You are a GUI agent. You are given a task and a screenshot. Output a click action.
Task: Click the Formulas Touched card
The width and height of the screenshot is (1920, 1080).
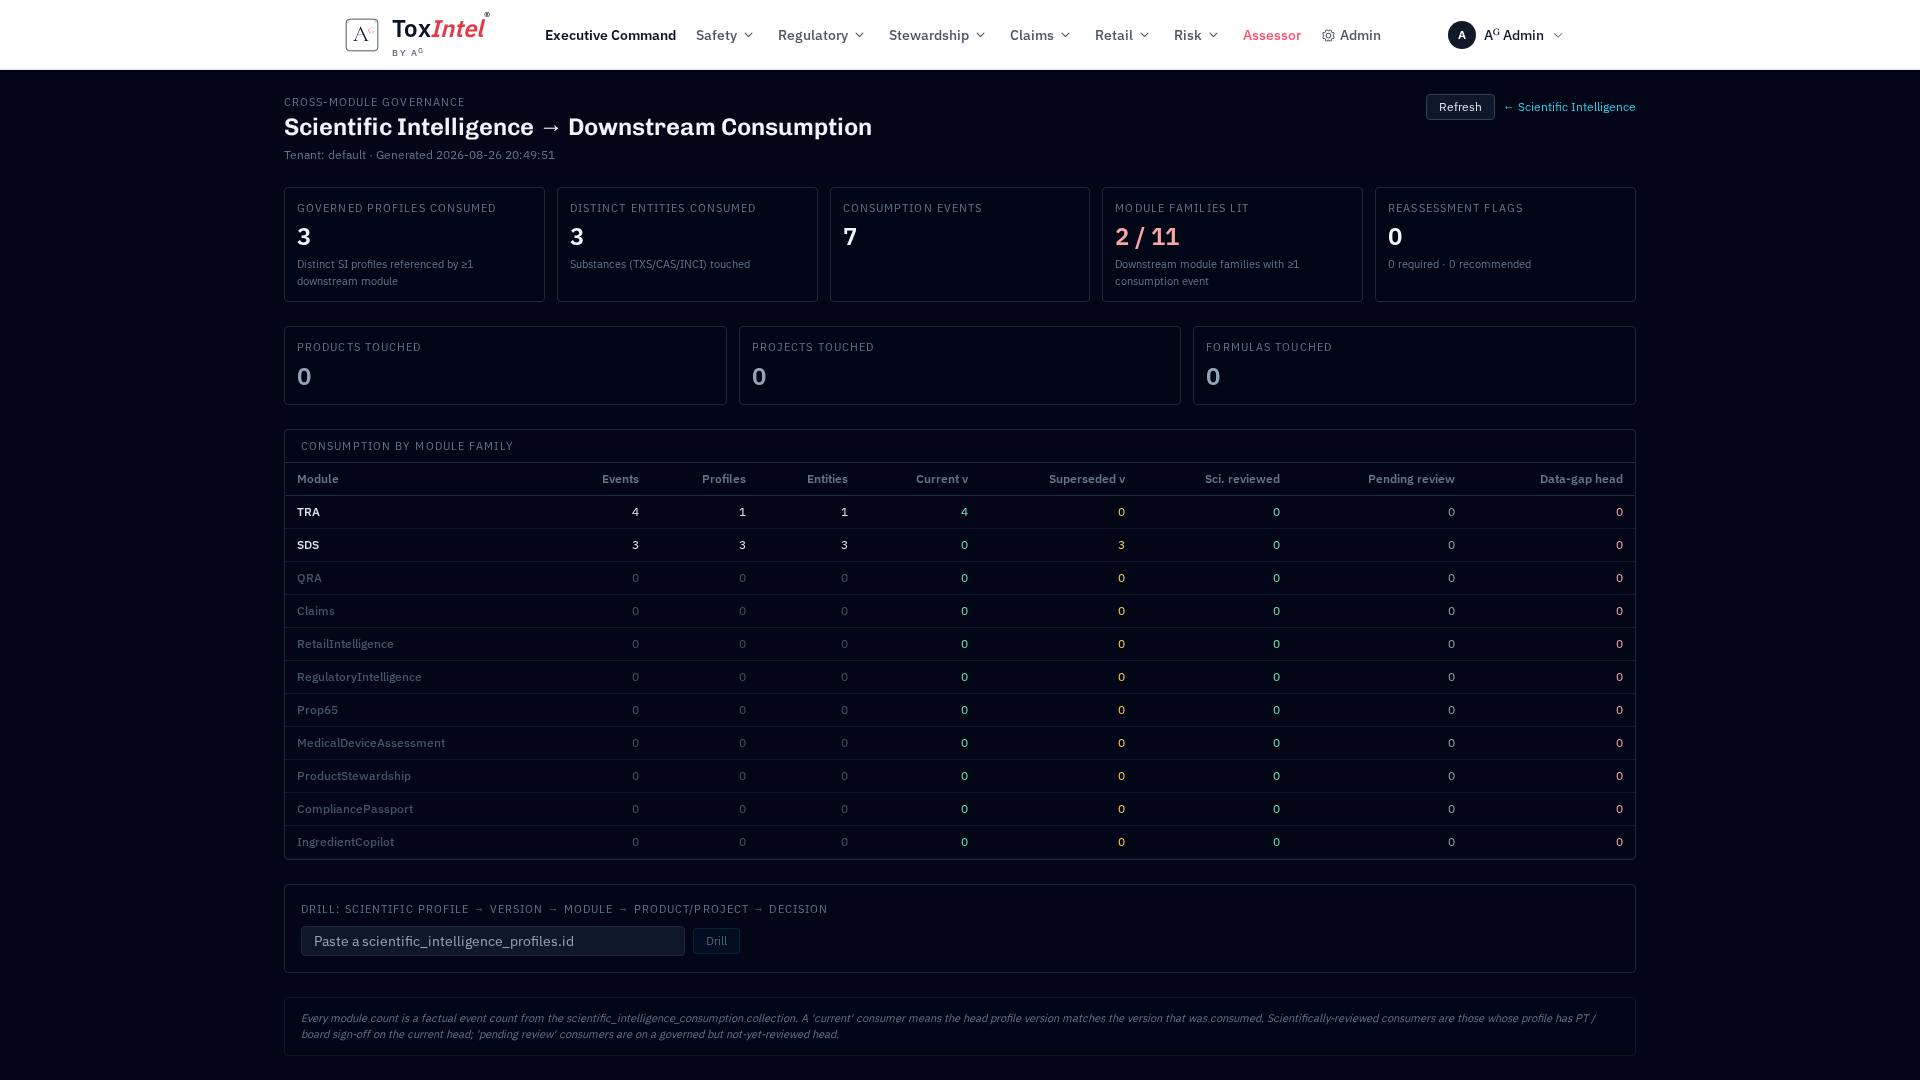pos(1414,365)
